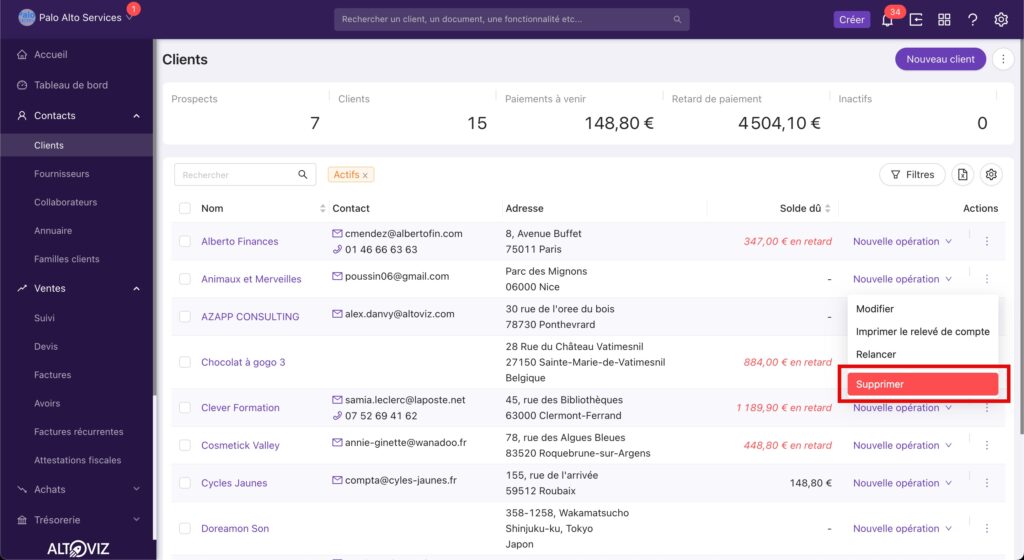Screen dimensions: 1024x560
Task: Click the envelope icon for cmendez@albertofin.com
Action: click(337, 234)
